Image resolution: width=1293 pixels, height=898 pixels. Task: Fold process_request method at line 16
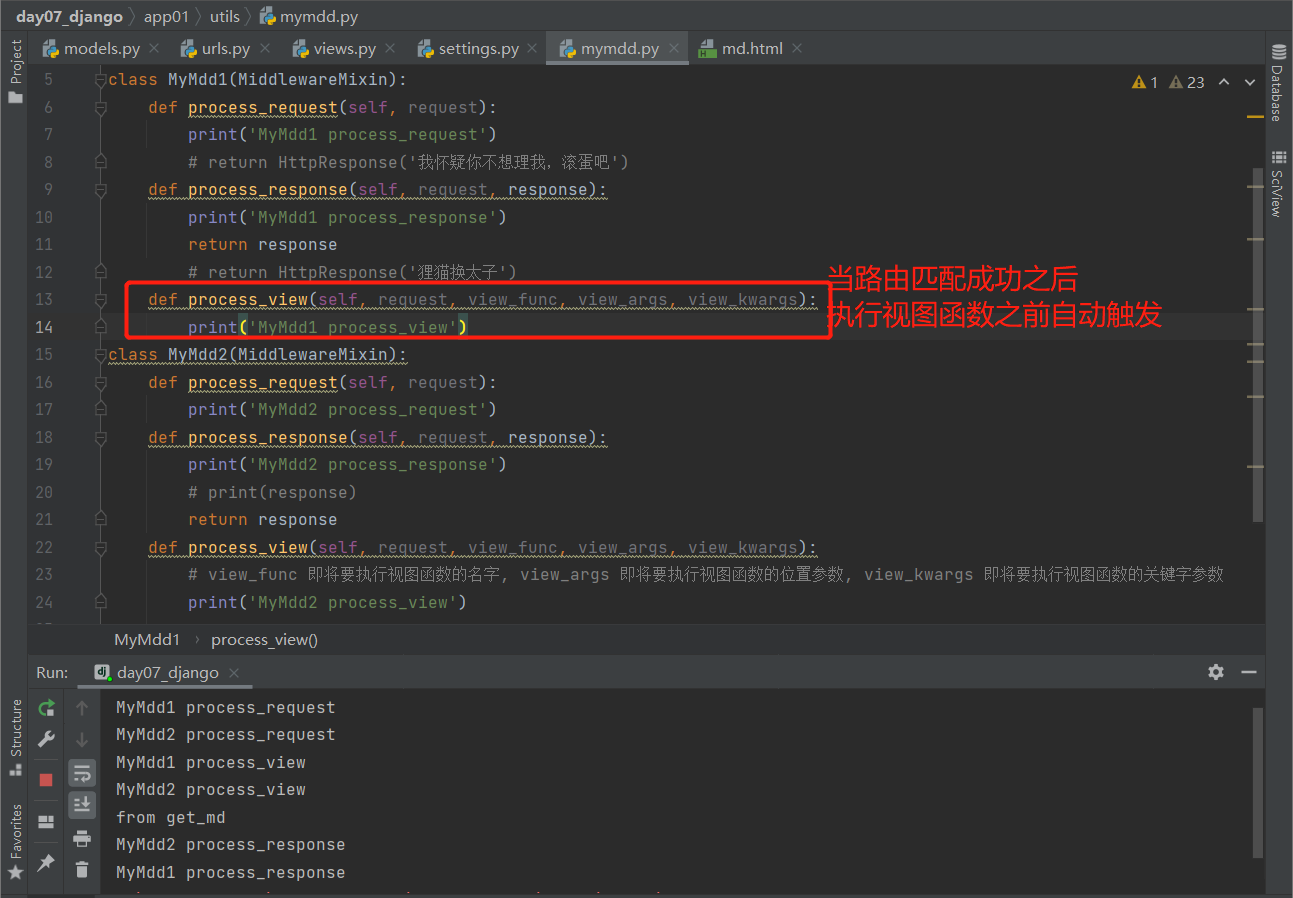100,382
